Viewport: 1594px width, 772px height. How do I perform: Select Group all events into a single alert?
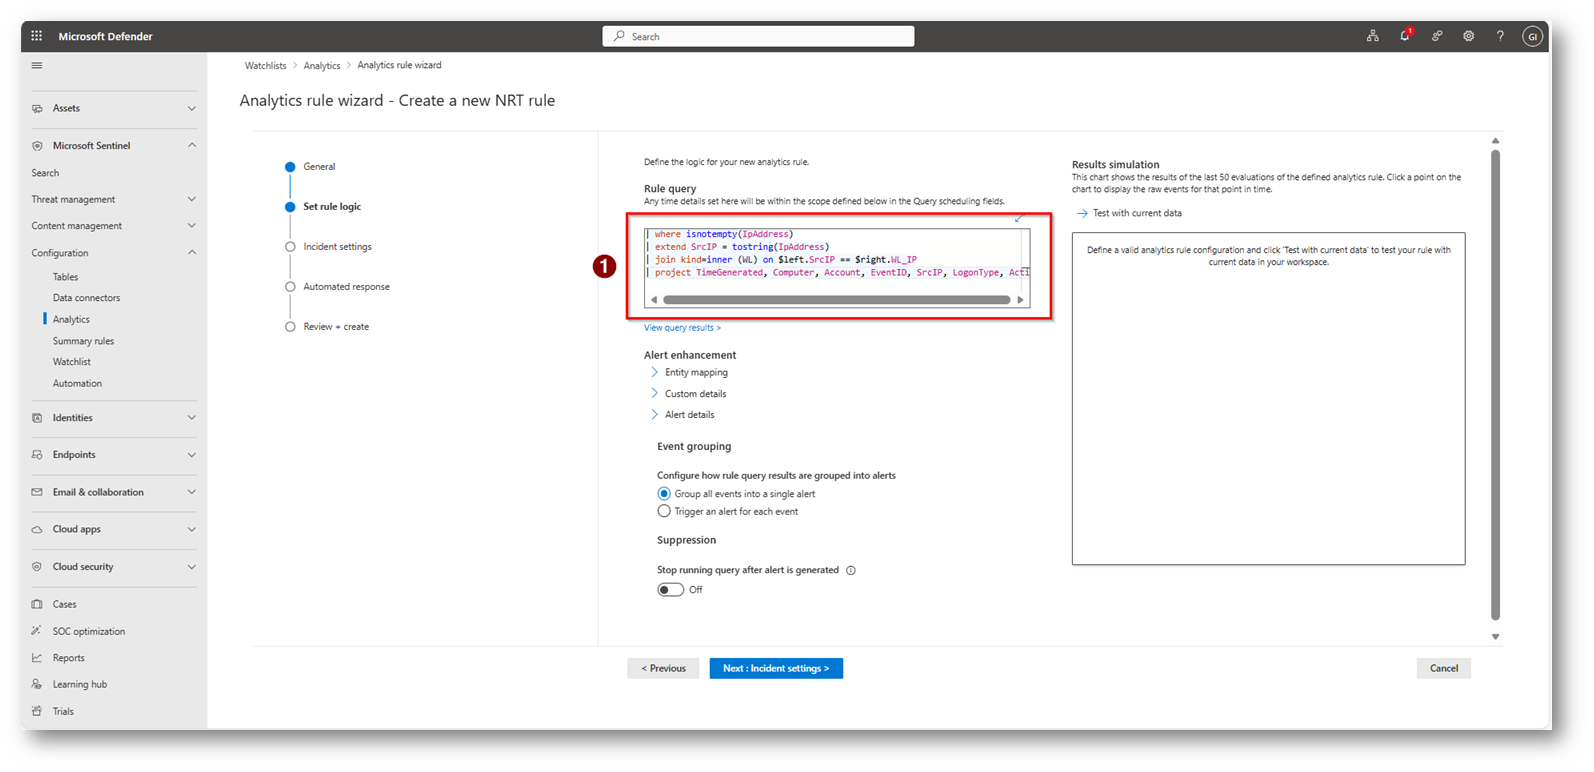tap(664, 494)
